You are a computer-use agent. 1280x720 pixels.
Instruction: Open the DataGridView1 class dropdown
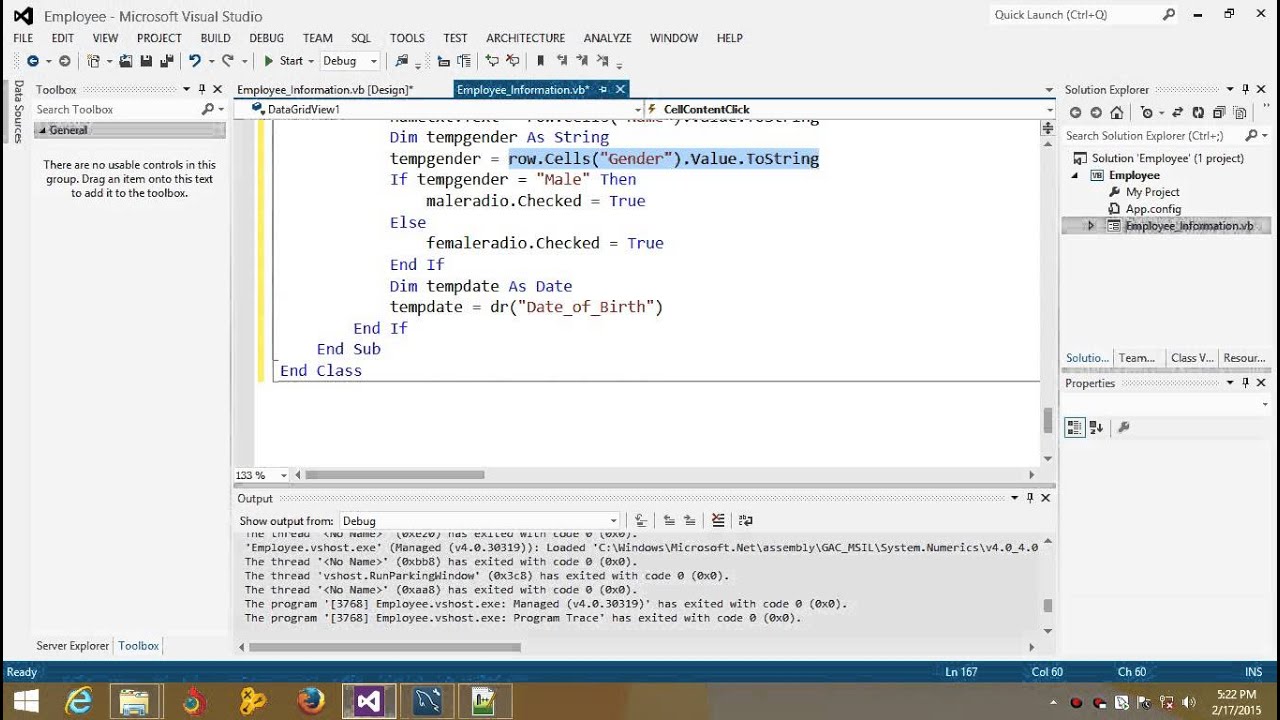tap(638, 109)
